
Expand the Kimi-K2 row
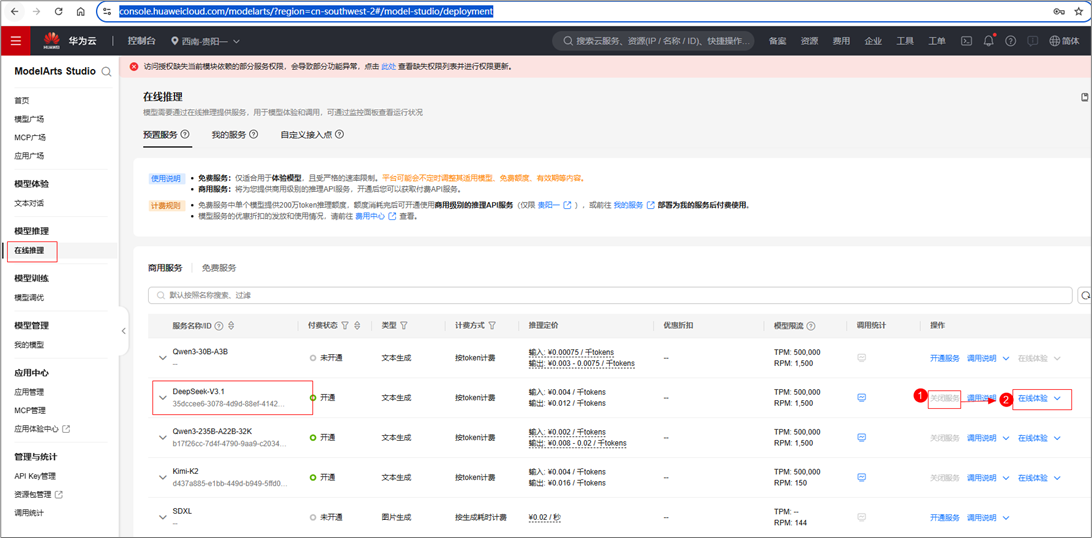163,478
